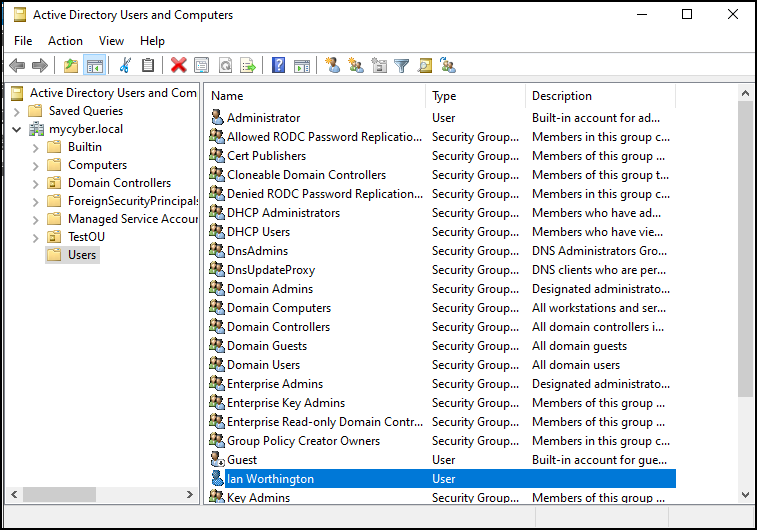Toggle the Show/Hide Console Tree icon
Viewport: 757px width, 530px height.
(x=94, y=65)
